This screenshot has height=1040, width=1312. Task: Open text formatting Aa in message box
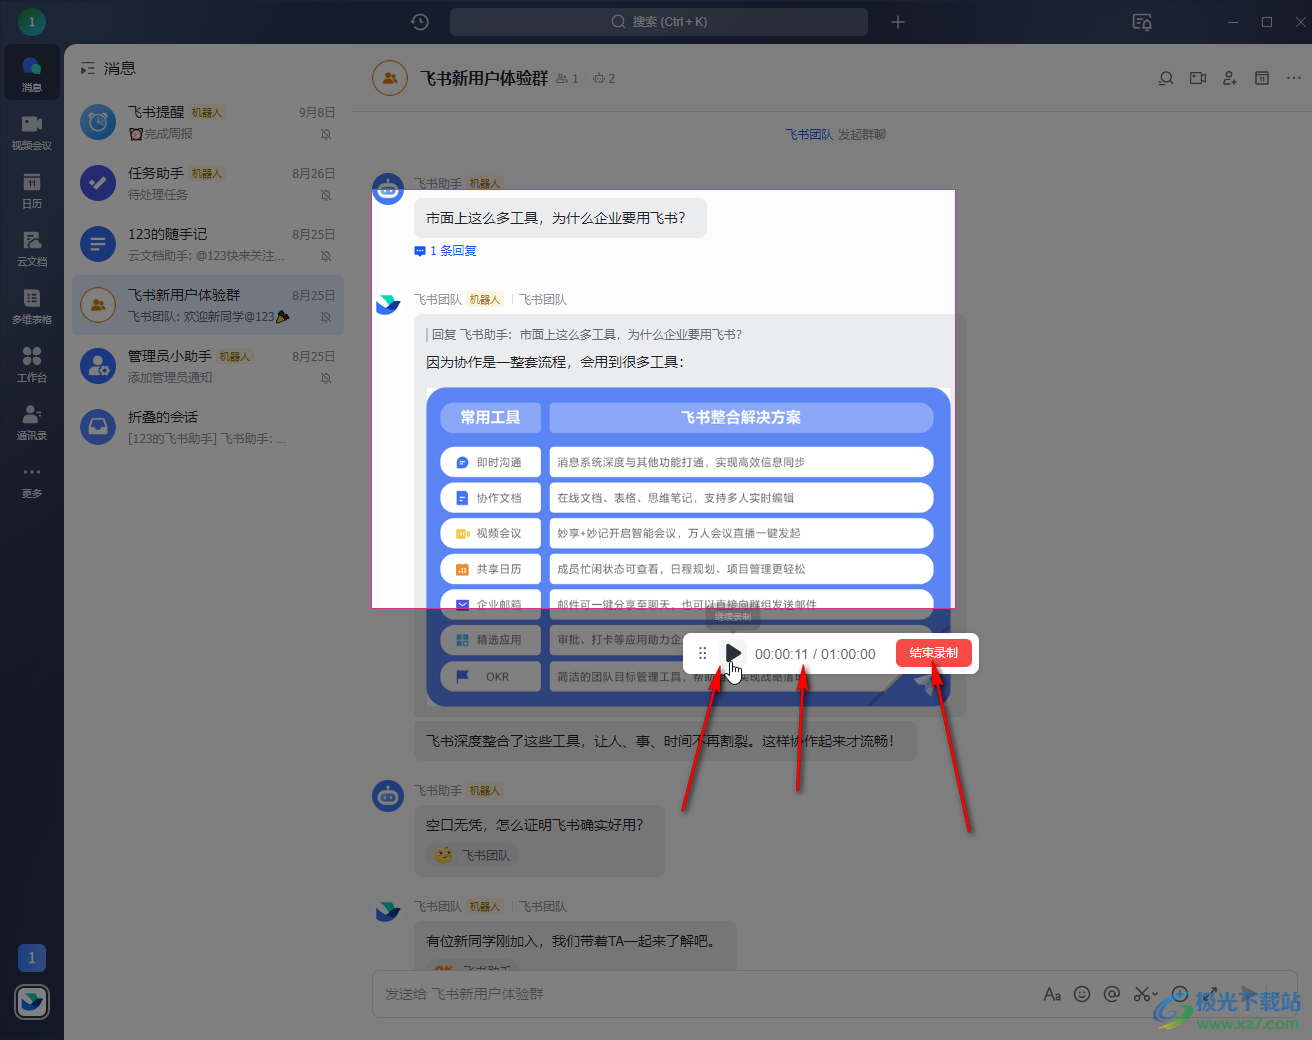click(x=1052, y=994)
